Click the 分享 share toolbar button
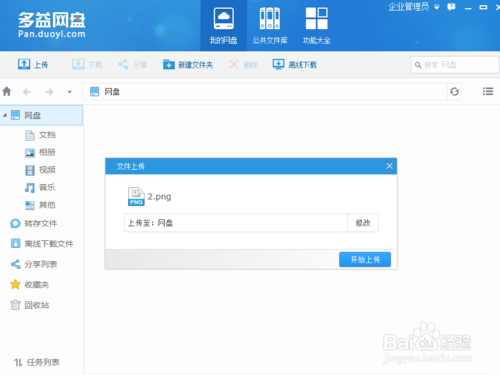500x375 pixels. point(132,64)
